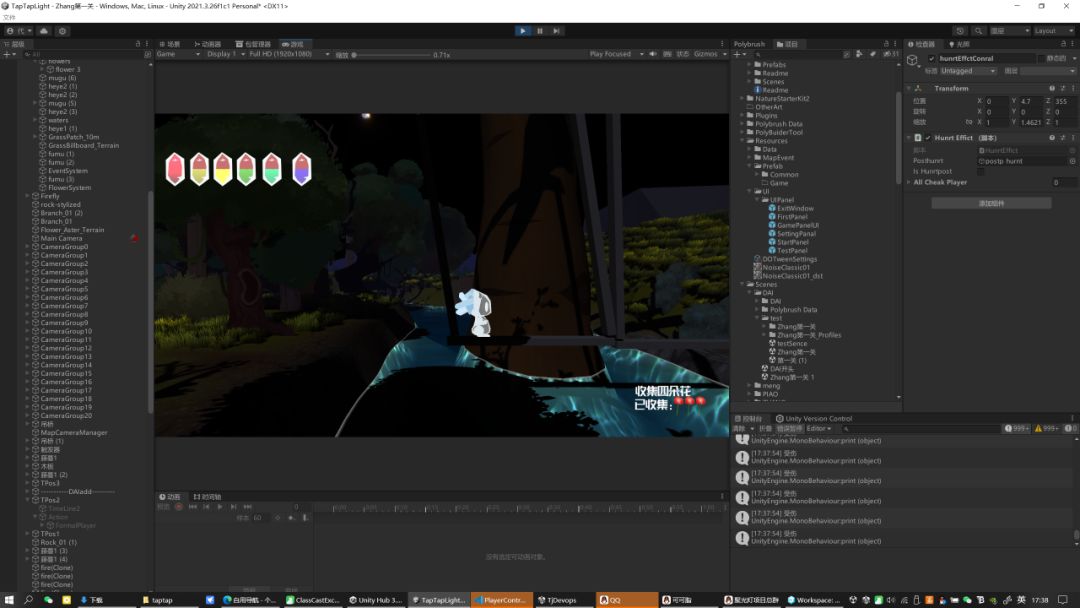Click the Windows Start button
Viewport: 1080px width, 608px height.
click(x=8, y=600)
